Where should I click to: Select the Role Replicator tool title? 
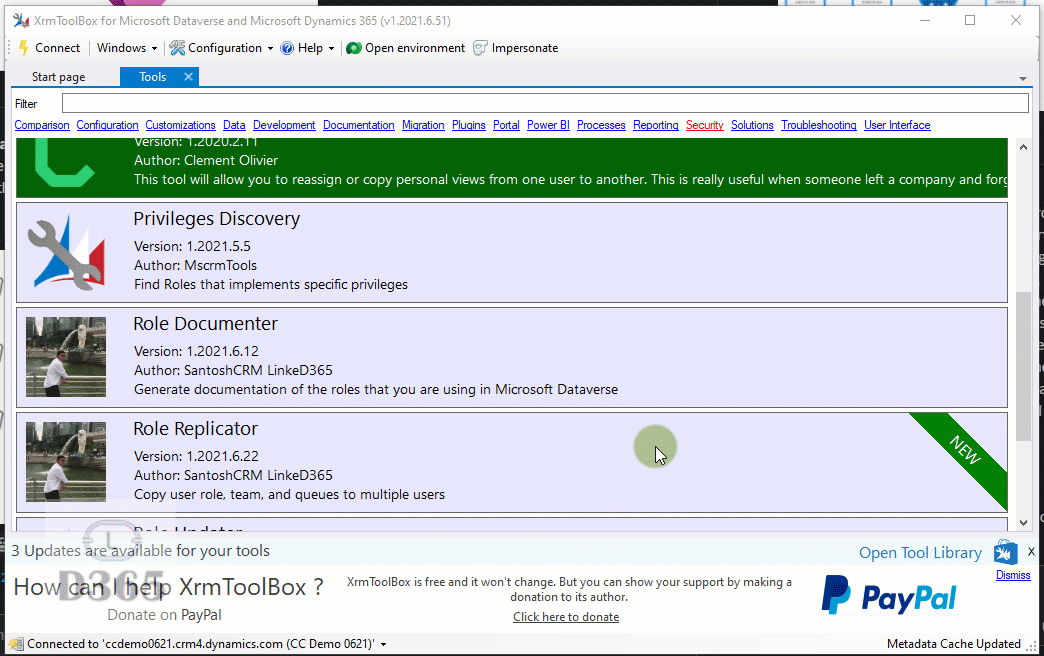(x=195, y=429)
